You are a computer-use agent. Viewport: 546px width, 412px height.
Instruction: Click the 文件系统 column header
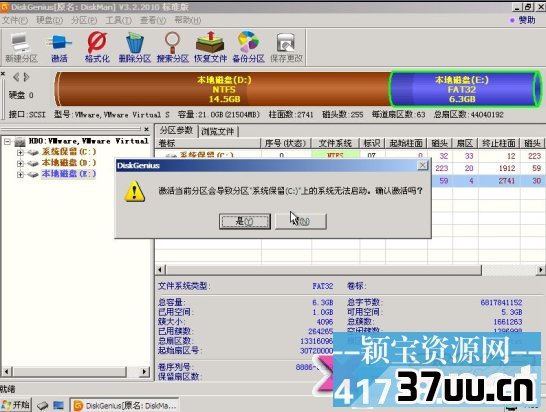(335, 143)
